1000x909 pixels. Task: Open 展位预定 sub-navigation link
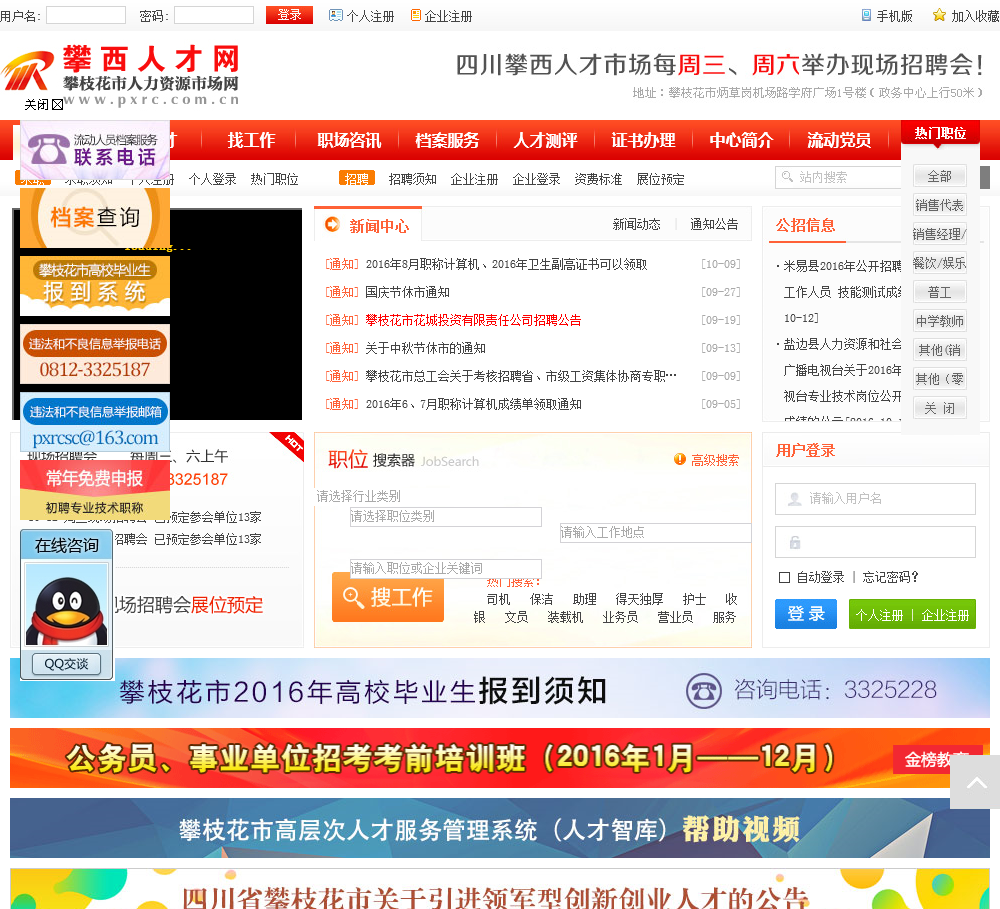pyautogui.click(x=660, y=179)
